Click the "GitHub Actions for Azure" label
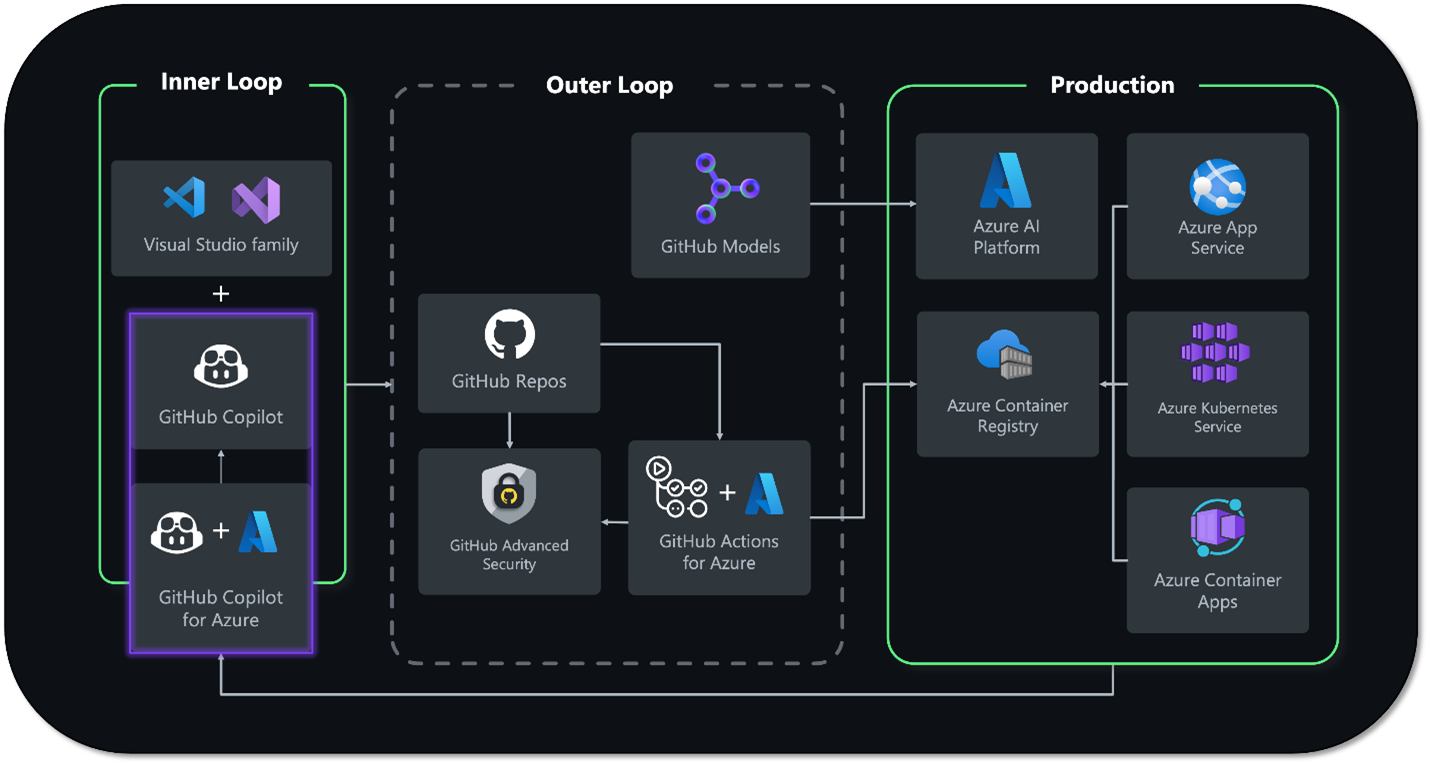The image size is (1430, 765). (x=719, y=552)
